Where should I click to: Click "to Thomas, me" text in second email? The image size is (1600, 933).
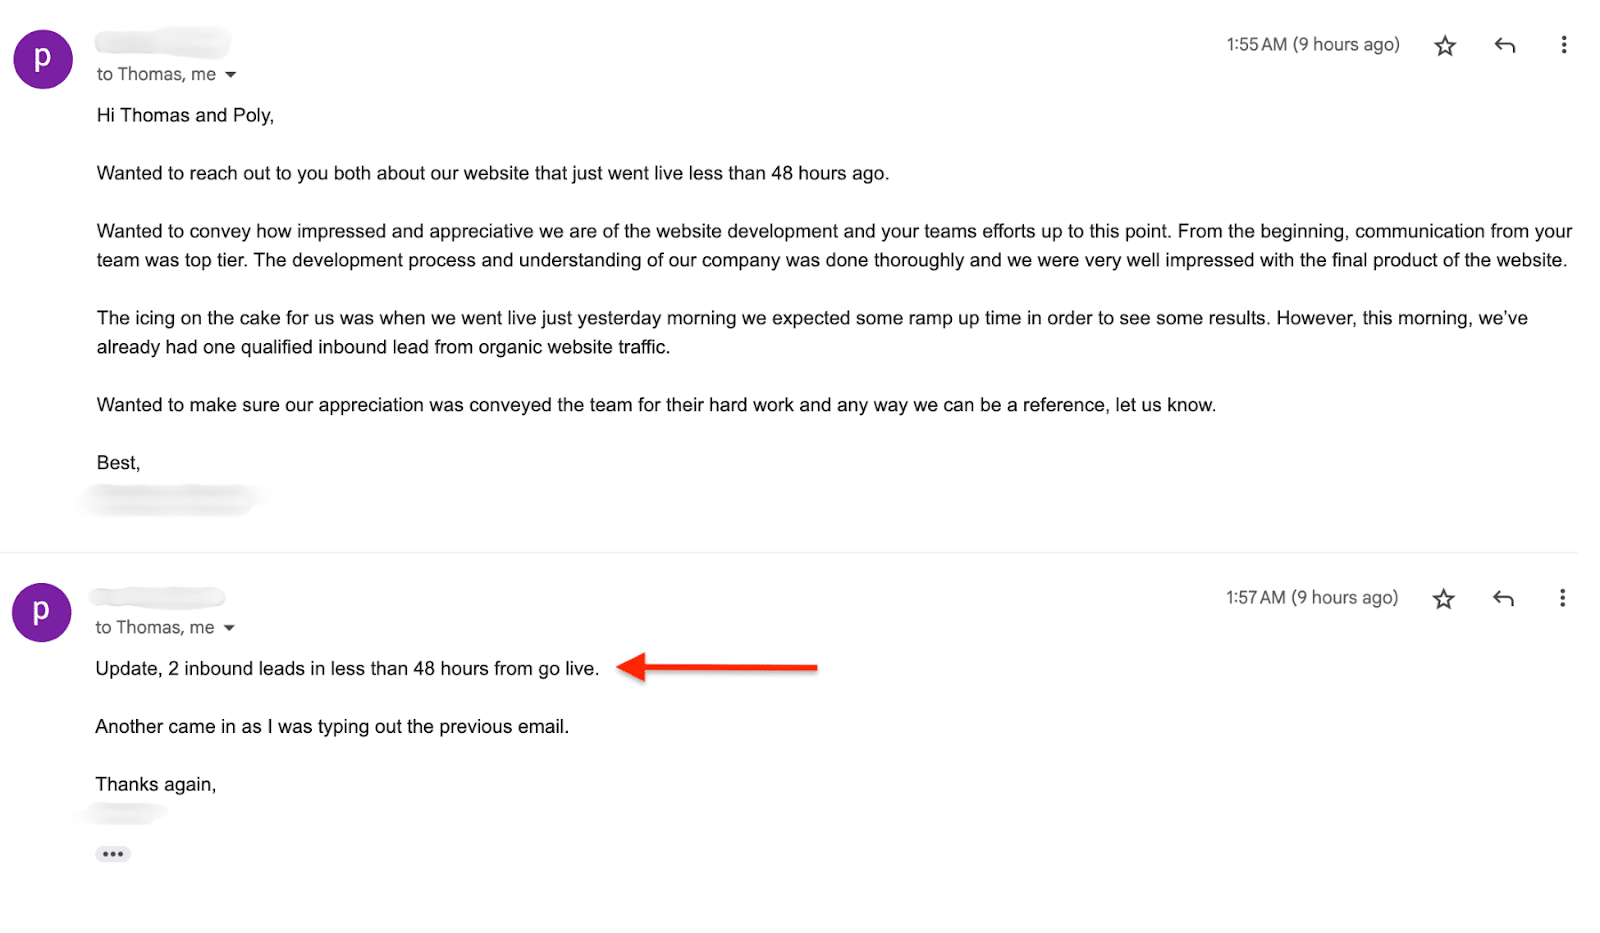tap(155, 627)
